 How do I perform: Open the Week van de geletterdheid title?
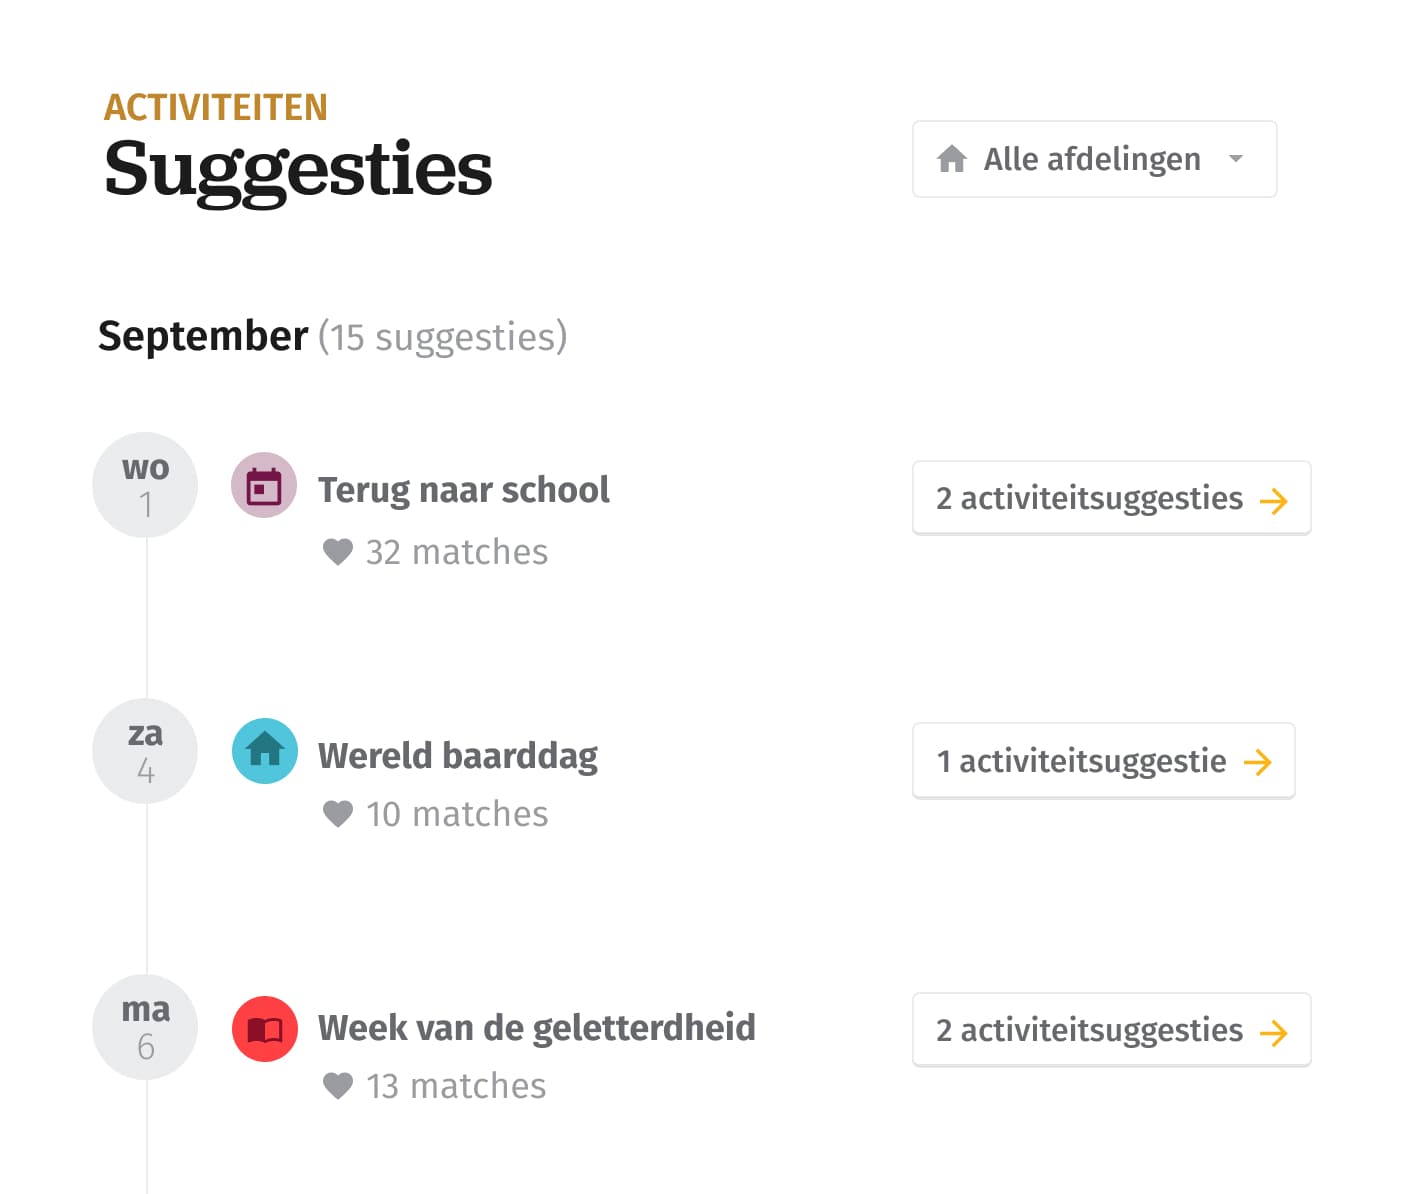[x=537, y=1028]
